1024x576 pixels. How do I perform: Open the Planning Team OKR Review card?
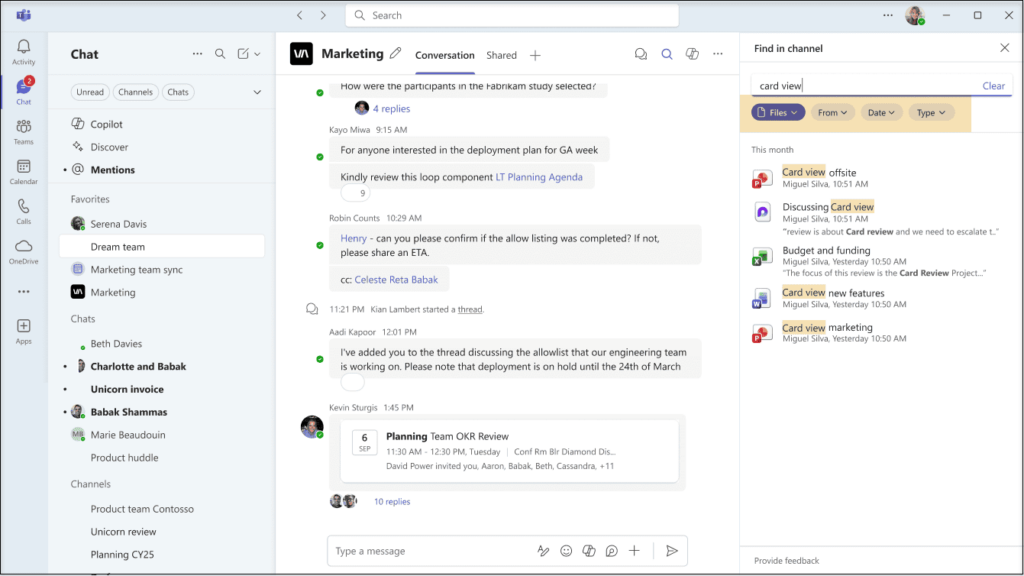point(509,451)
